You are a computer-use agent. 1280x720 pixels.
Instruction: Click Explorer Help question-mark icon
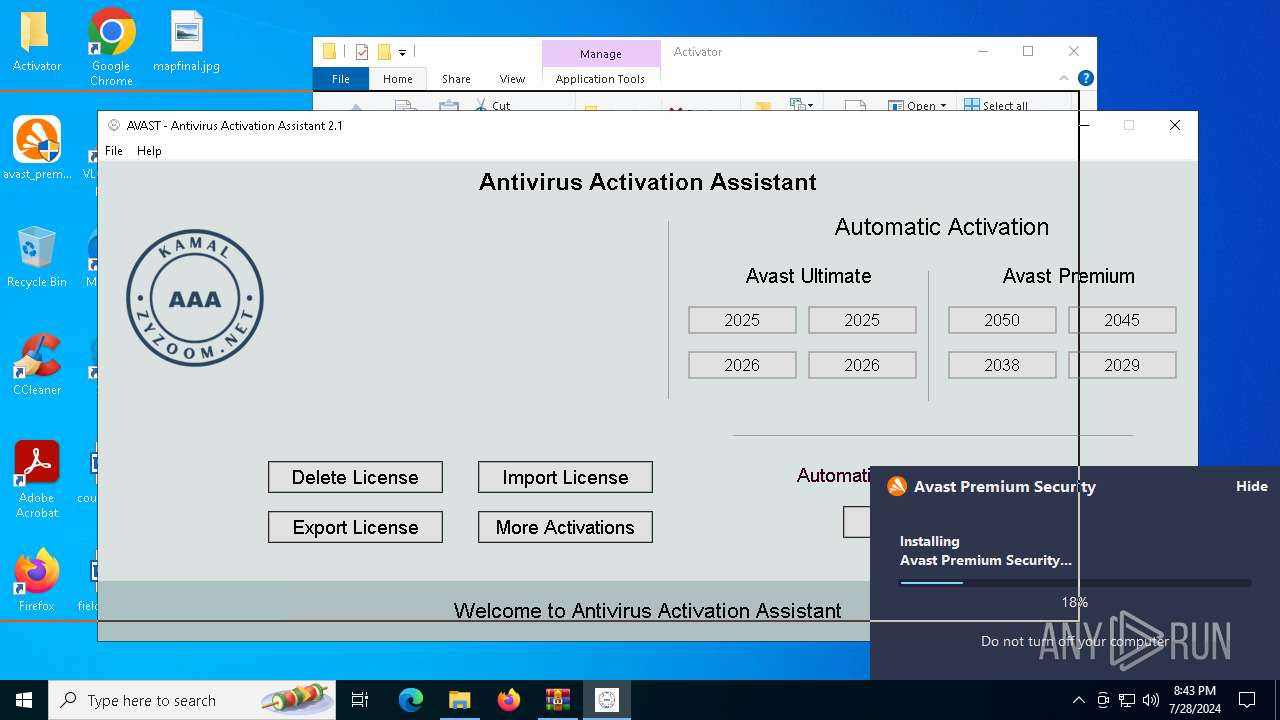tap(1086, 78)
